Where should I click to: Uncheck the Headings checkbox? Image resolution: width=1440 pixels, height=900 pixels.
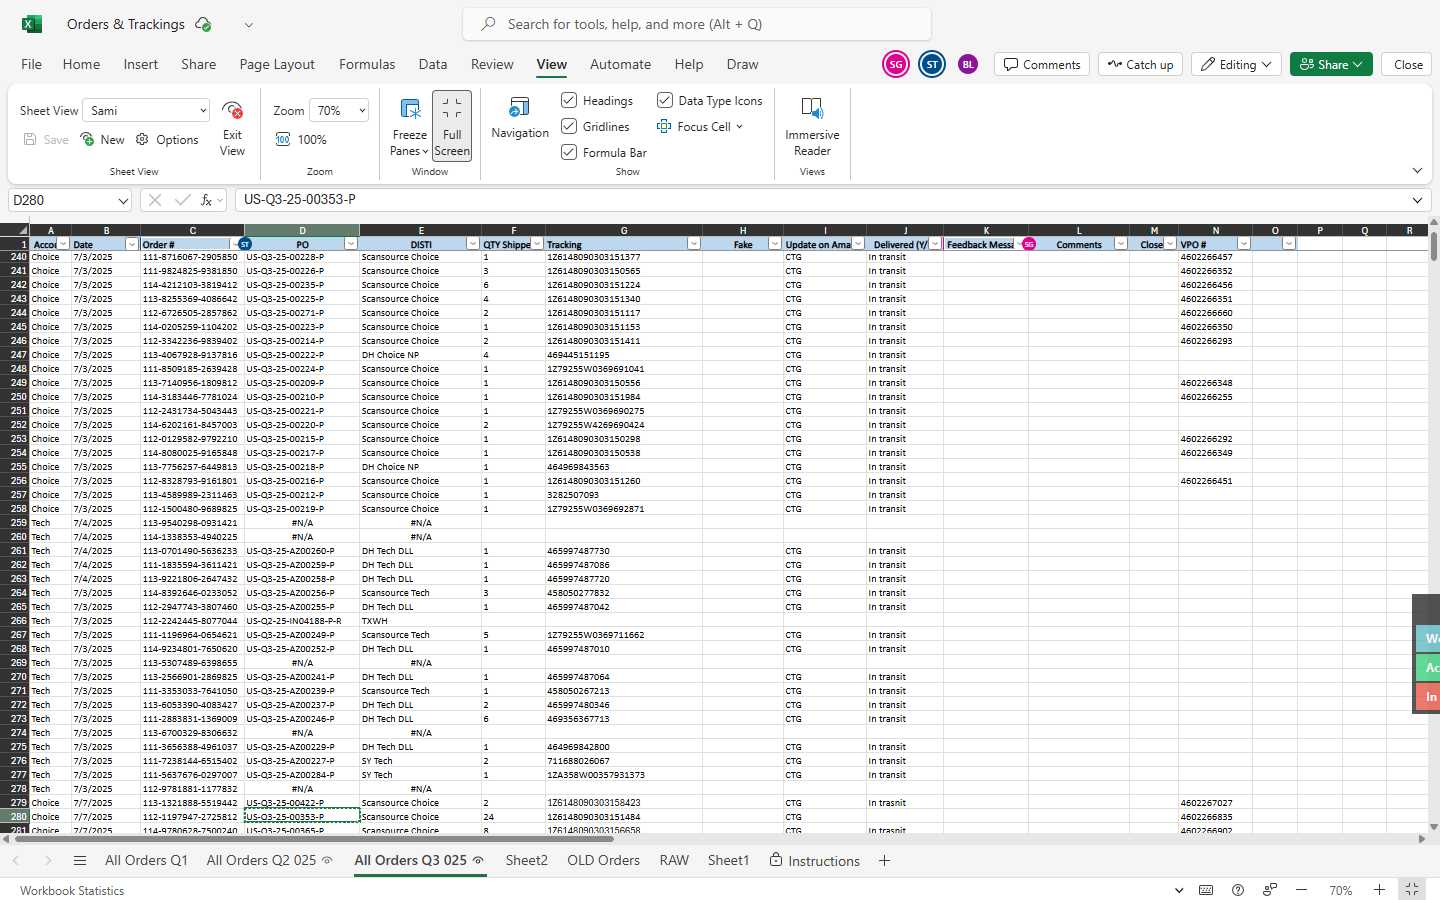tap(569, 100)
